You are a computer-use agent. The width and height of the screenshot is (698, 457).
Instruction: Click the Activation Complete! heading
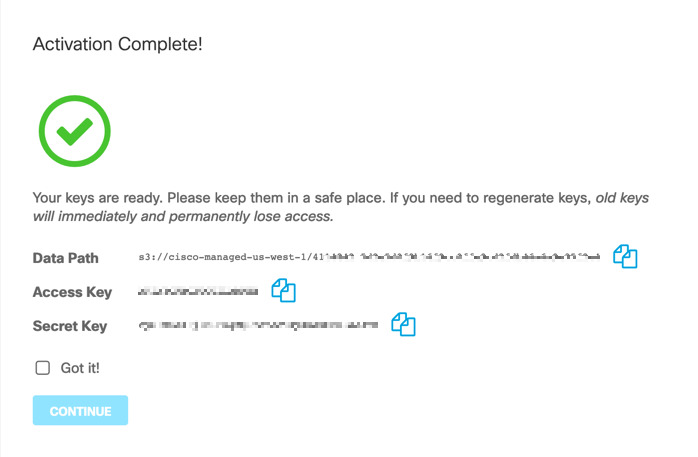pyautogui.click(x=118, y=45)
